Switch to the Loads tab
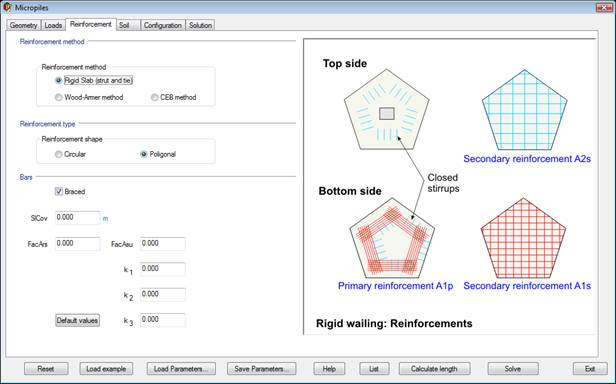616x384 pixels. [x=53, y=25]
